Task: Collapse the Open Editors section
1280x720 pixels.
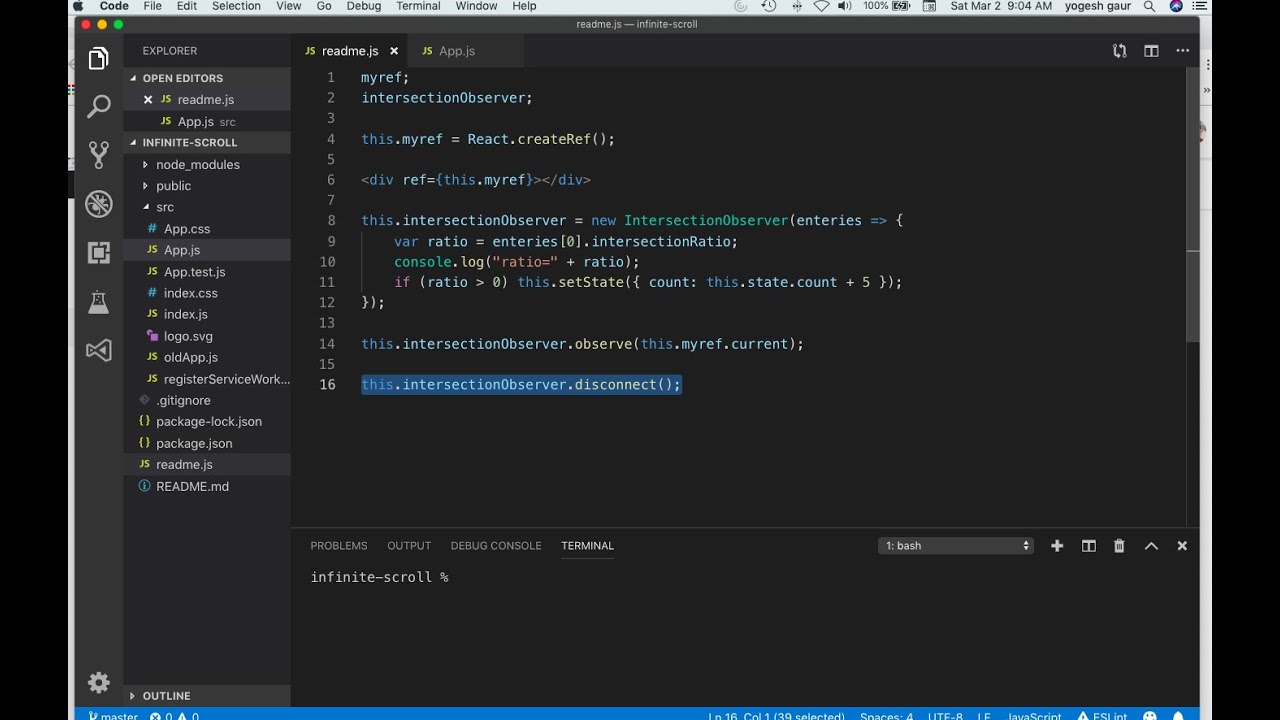Action: click(207, 78)
